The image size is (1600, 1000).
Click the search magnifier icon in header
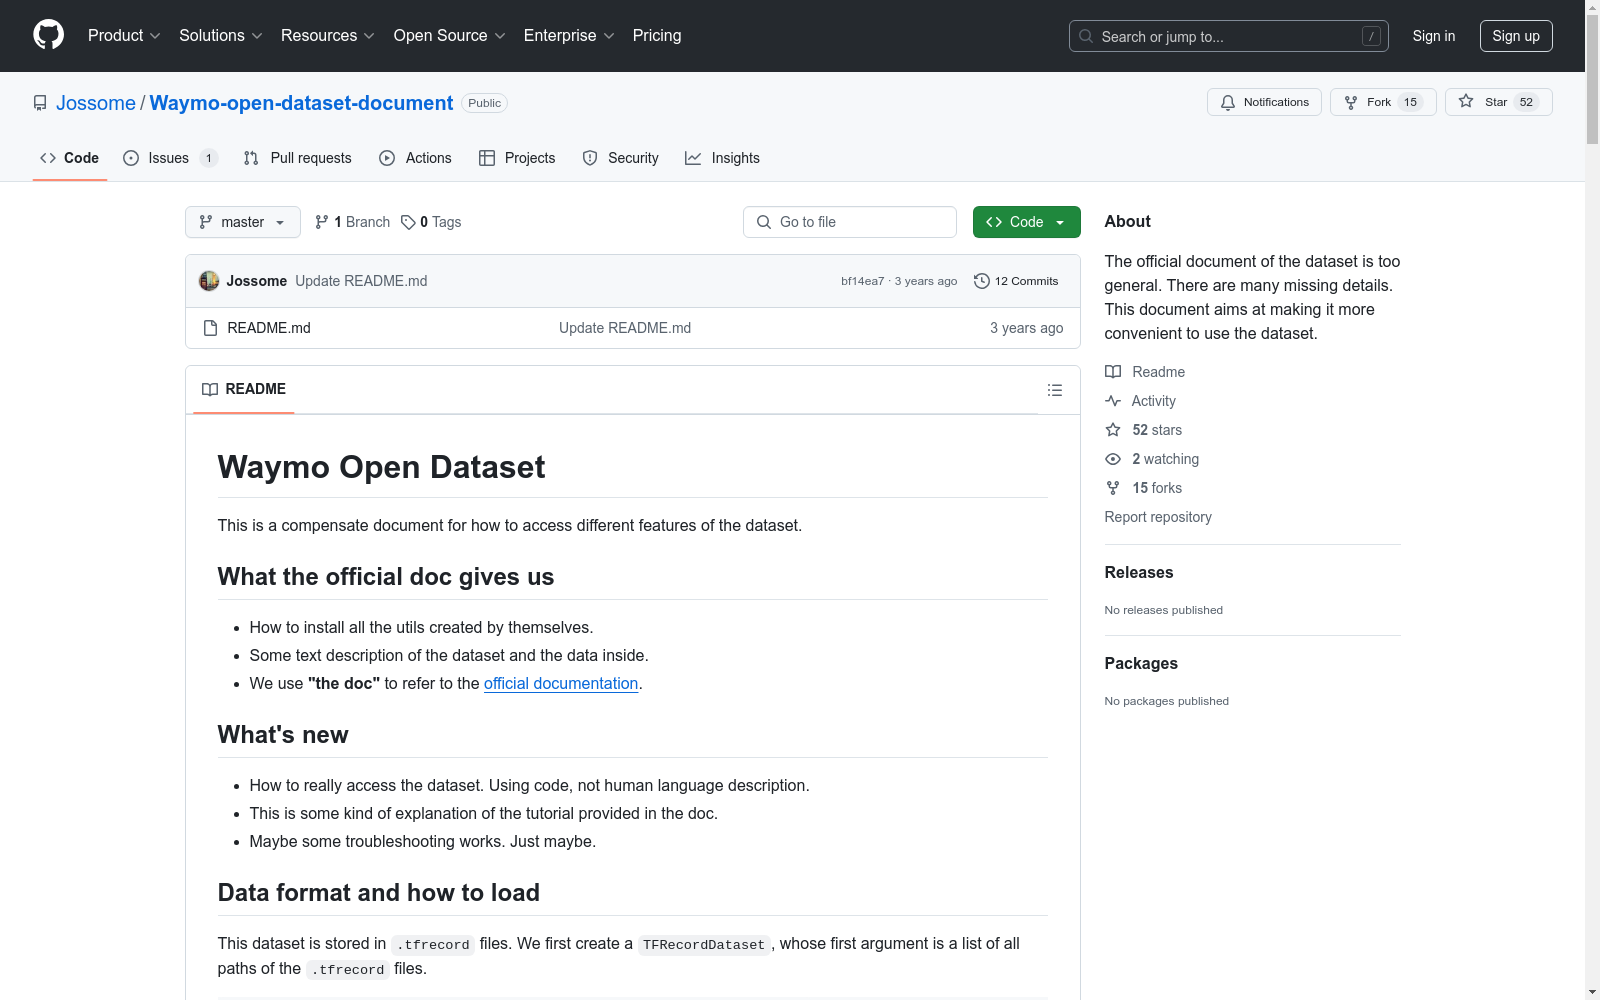click(x=1086, y=36)
